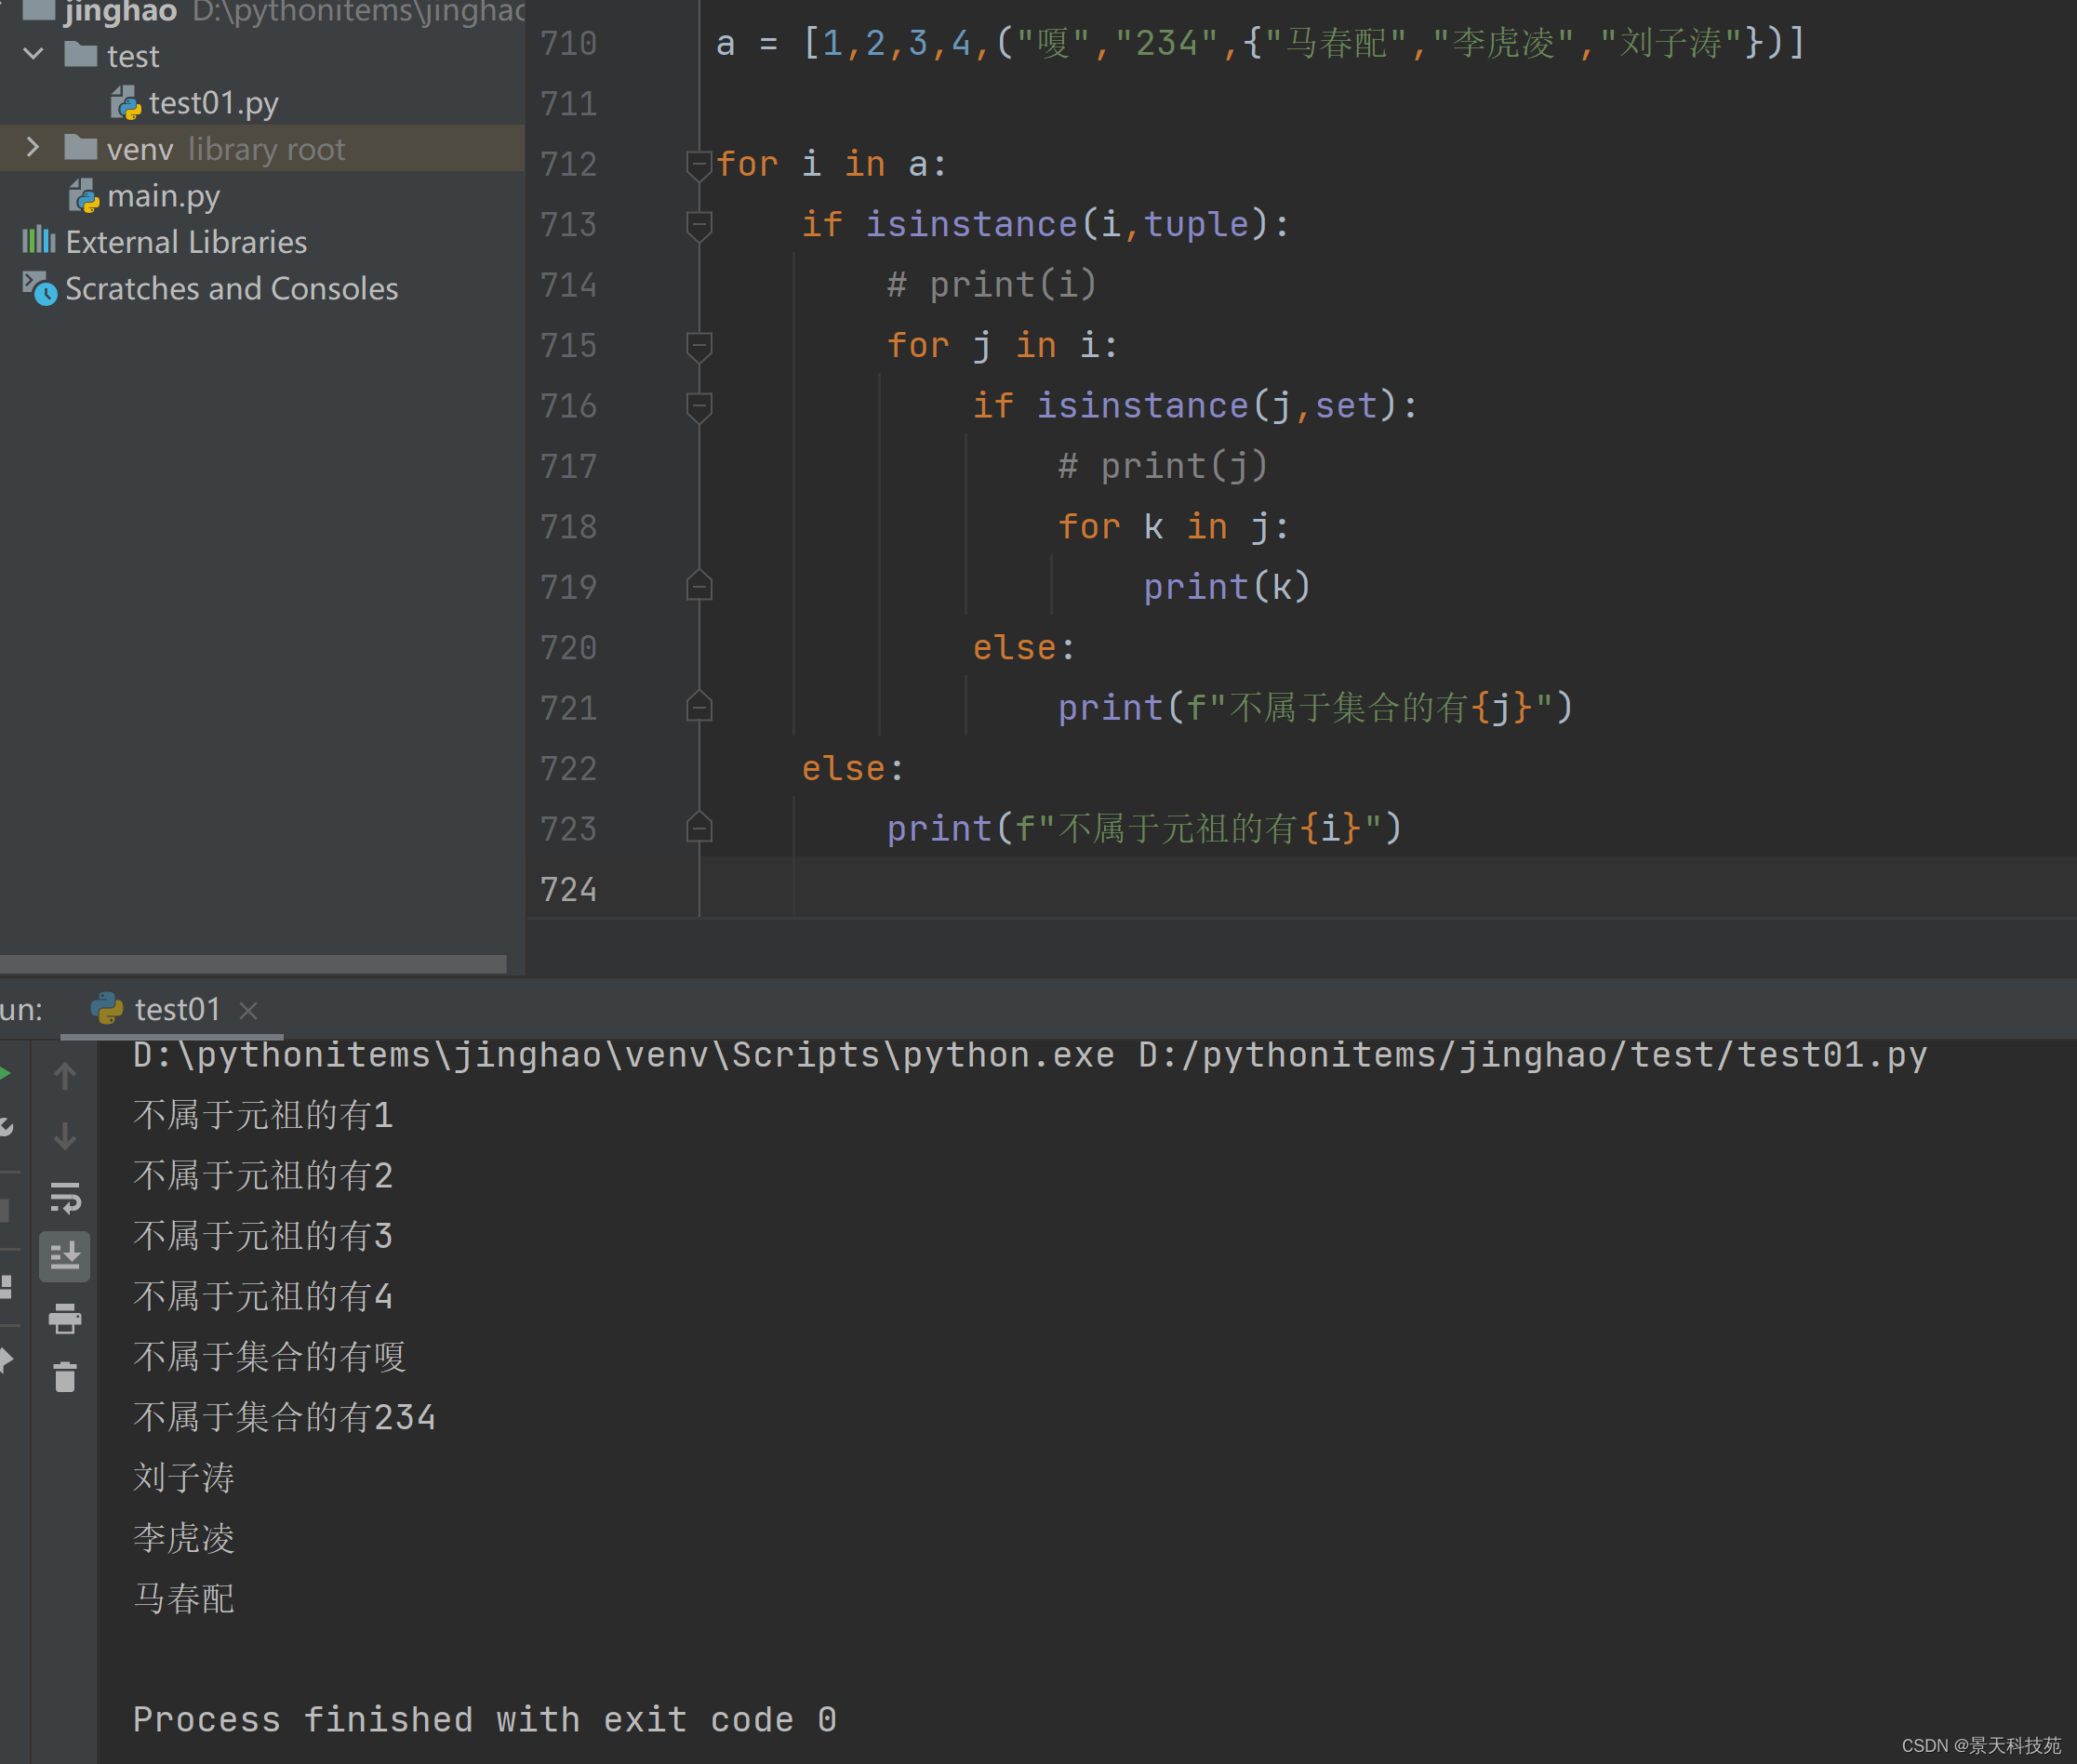Screen dimensions: 2077x1764
Task: Click the Down the Stack Trace arrow
Action: [x=65, y=1136]
